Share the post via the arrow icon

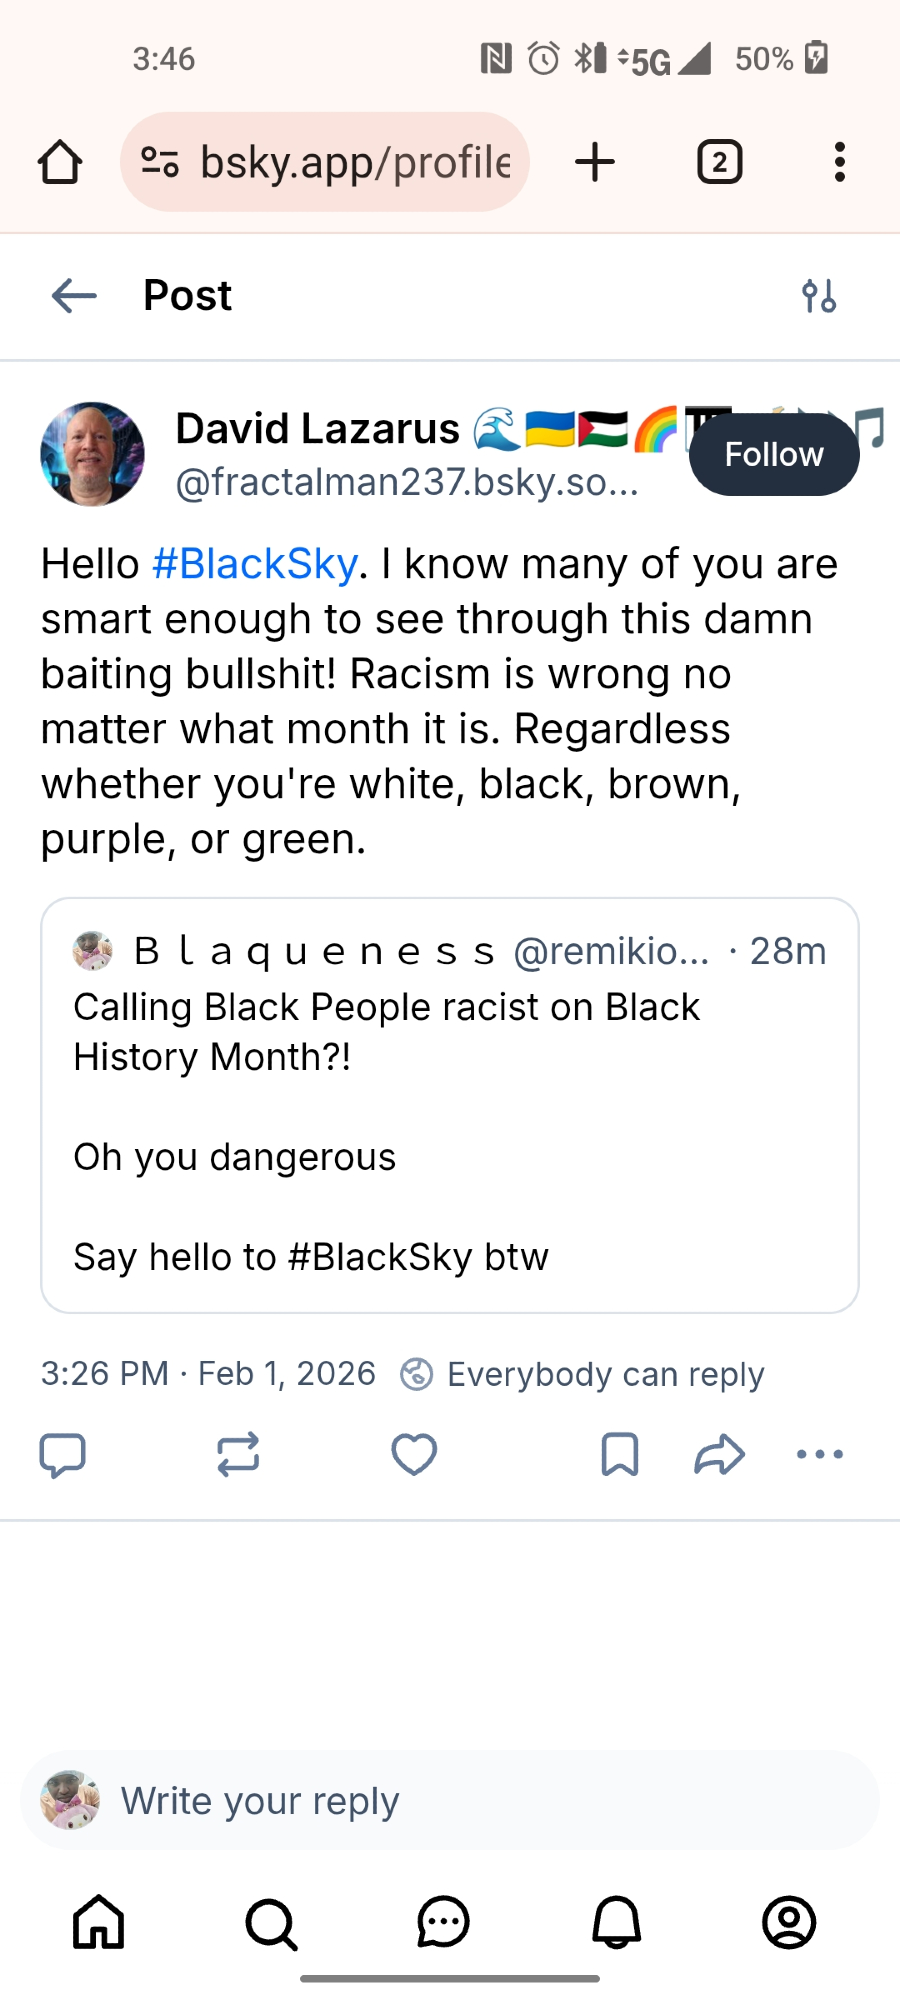tap(720, 1455)
